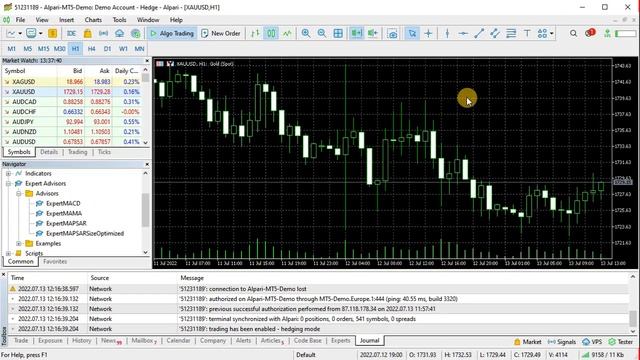Expand the Scripts tree node
The width and height of the screenshot is (640, 360).
(x=8, y=253)
